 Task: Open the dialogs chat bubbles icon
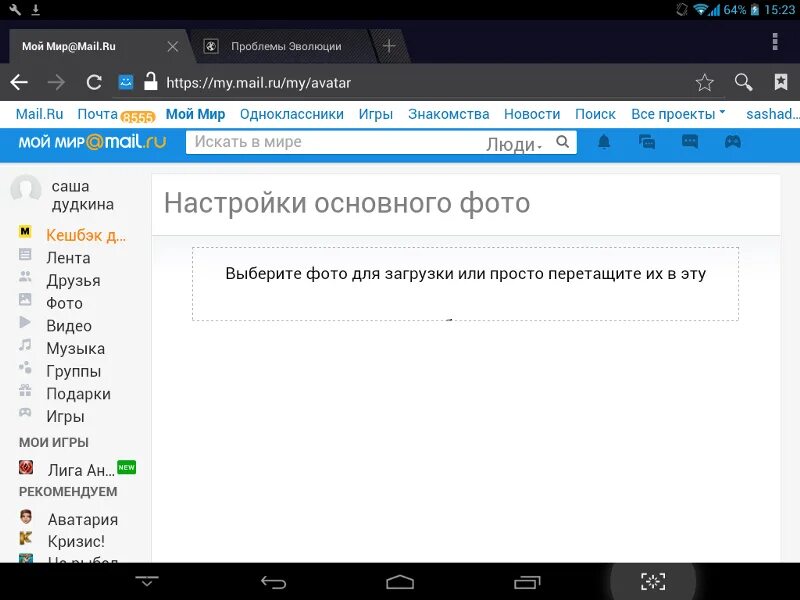(647, 141)
